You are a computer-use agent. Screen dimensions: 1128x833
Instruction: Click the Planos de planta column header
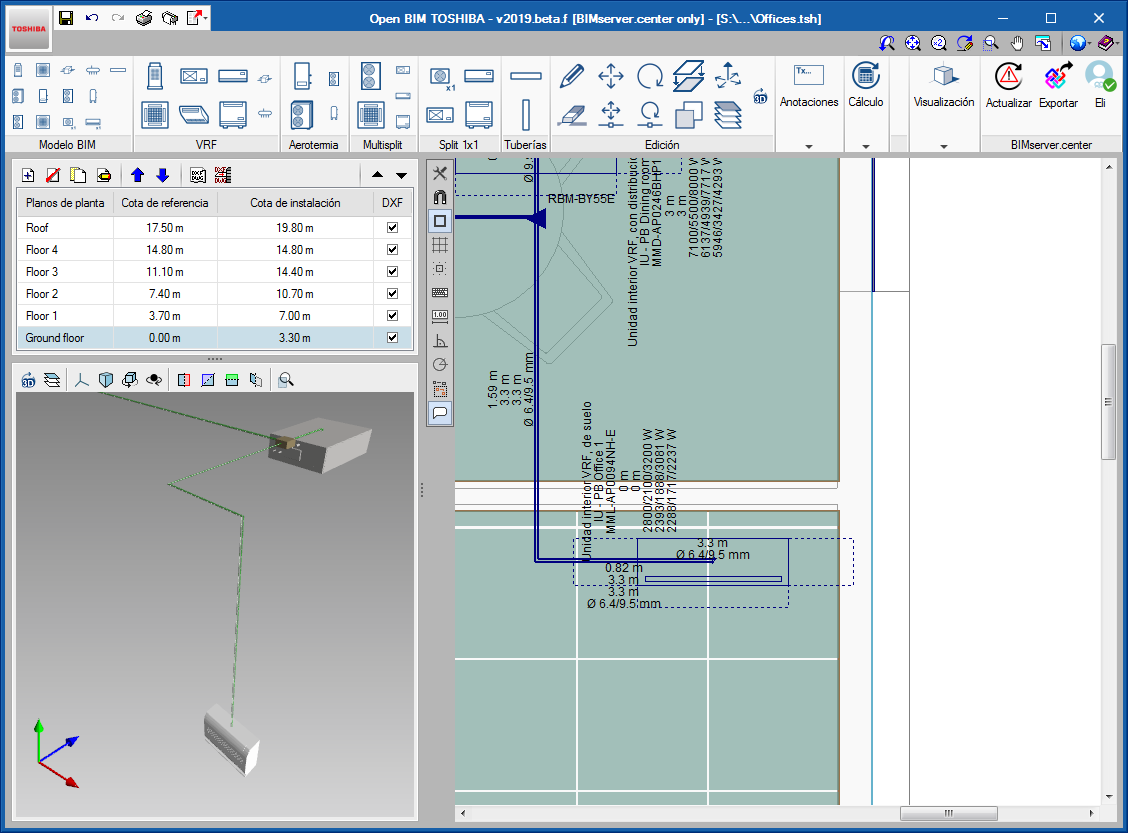point(65,203)
